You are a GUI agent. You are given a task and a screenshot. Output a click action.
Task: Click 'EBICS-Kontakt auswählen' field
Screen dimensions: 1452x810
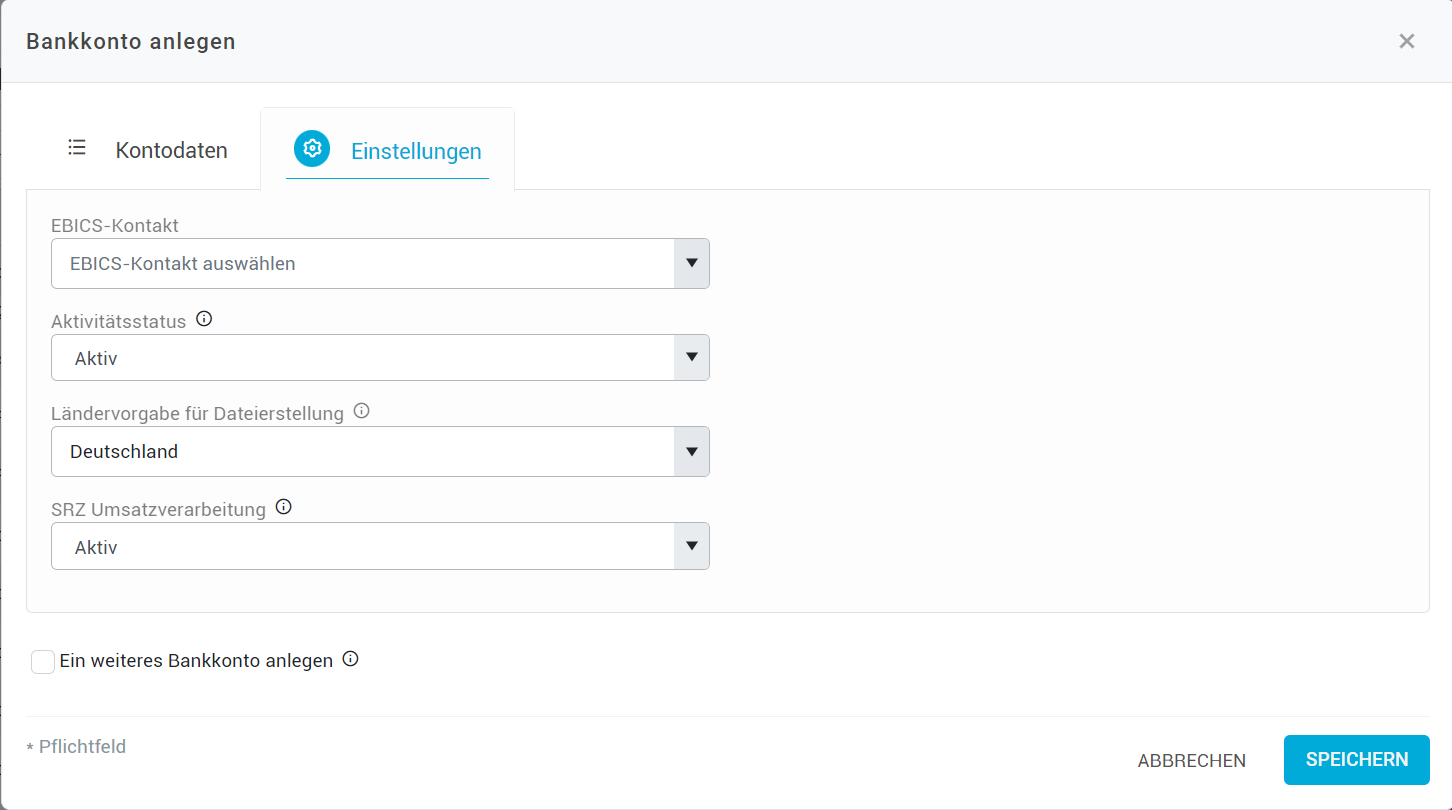pos(380,264)
